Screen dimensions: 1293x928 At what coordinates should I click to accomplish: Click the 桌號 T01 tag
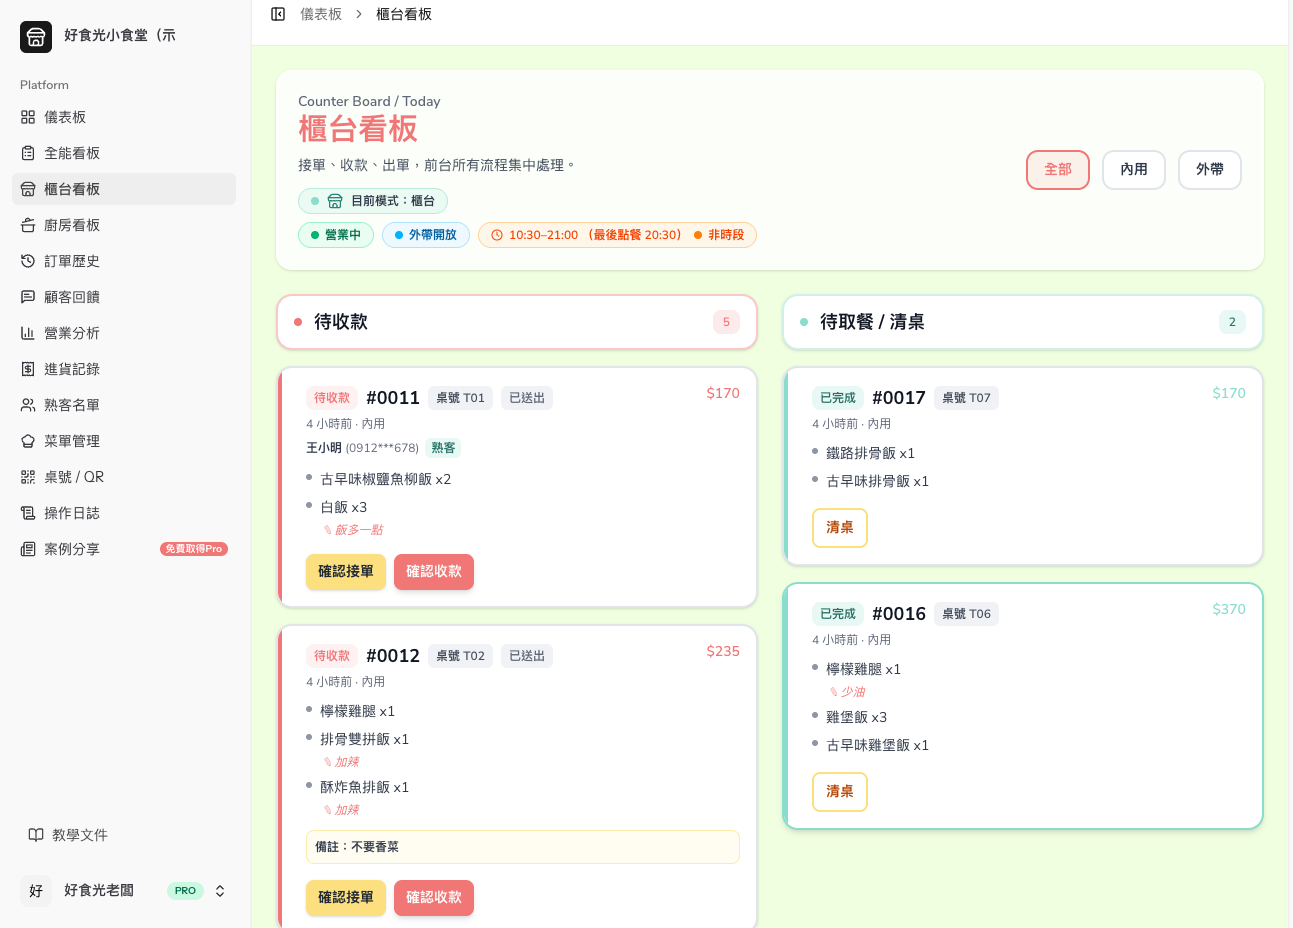(x=460, y=398)
